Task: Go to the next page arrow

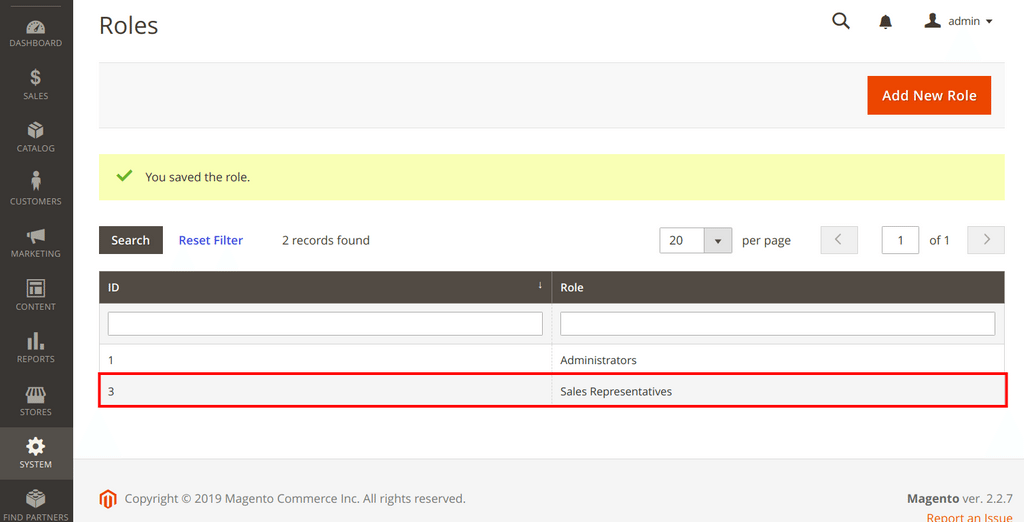Action: tap(986, 240)
